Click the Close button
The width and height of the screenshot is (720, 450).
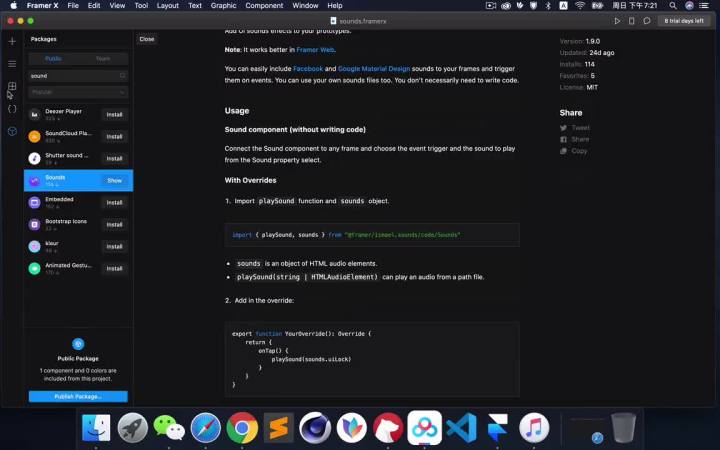tap(147, 39)
